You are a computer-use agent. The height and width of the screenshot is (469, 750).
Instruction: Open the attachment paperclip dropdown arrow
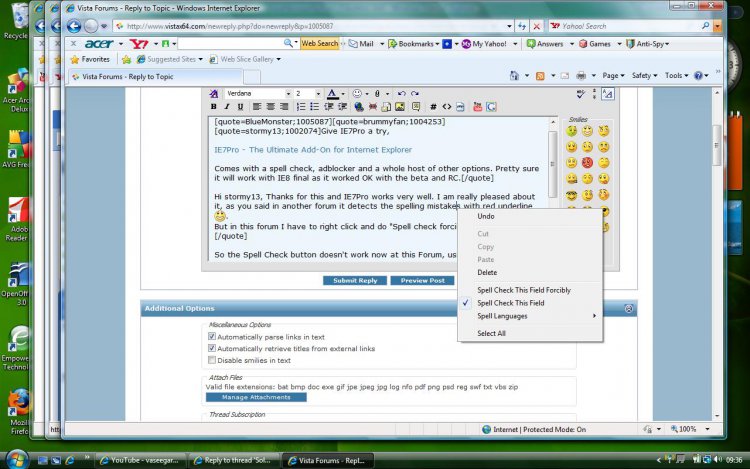coord(387,94)
